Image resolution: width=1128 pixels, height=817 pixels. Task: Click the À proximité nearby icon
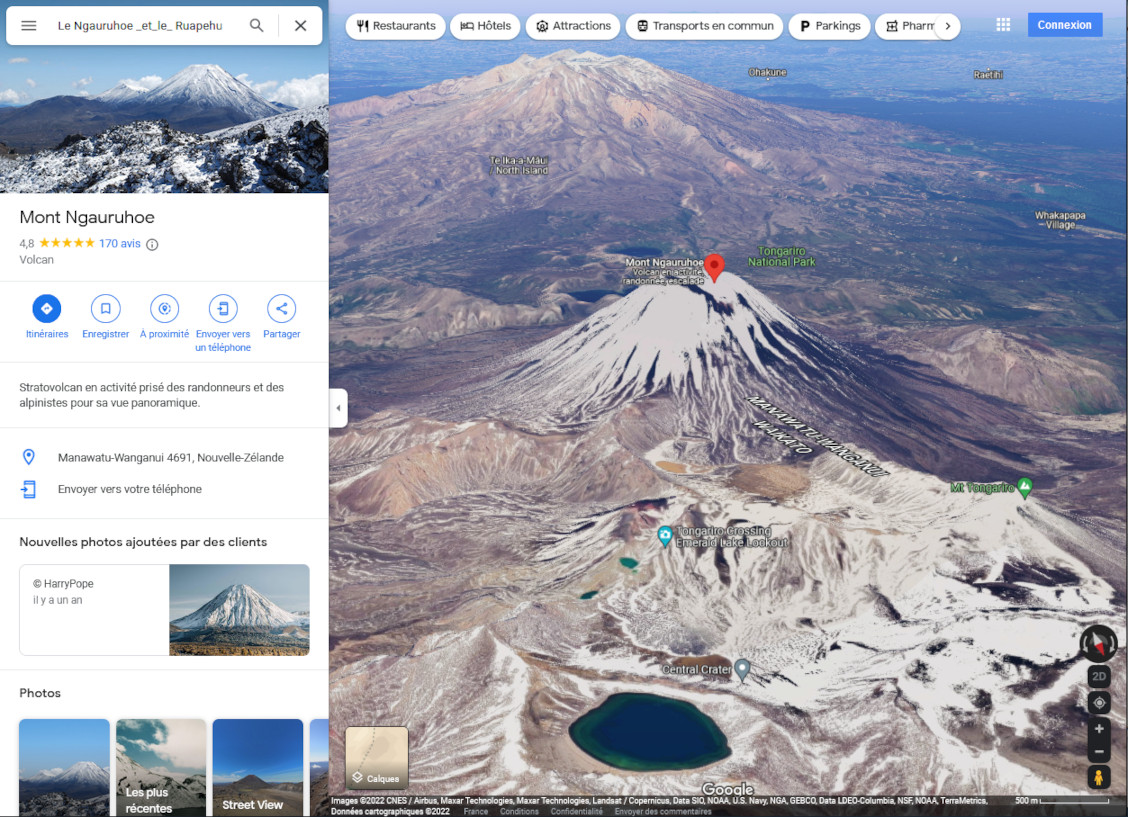164,309
